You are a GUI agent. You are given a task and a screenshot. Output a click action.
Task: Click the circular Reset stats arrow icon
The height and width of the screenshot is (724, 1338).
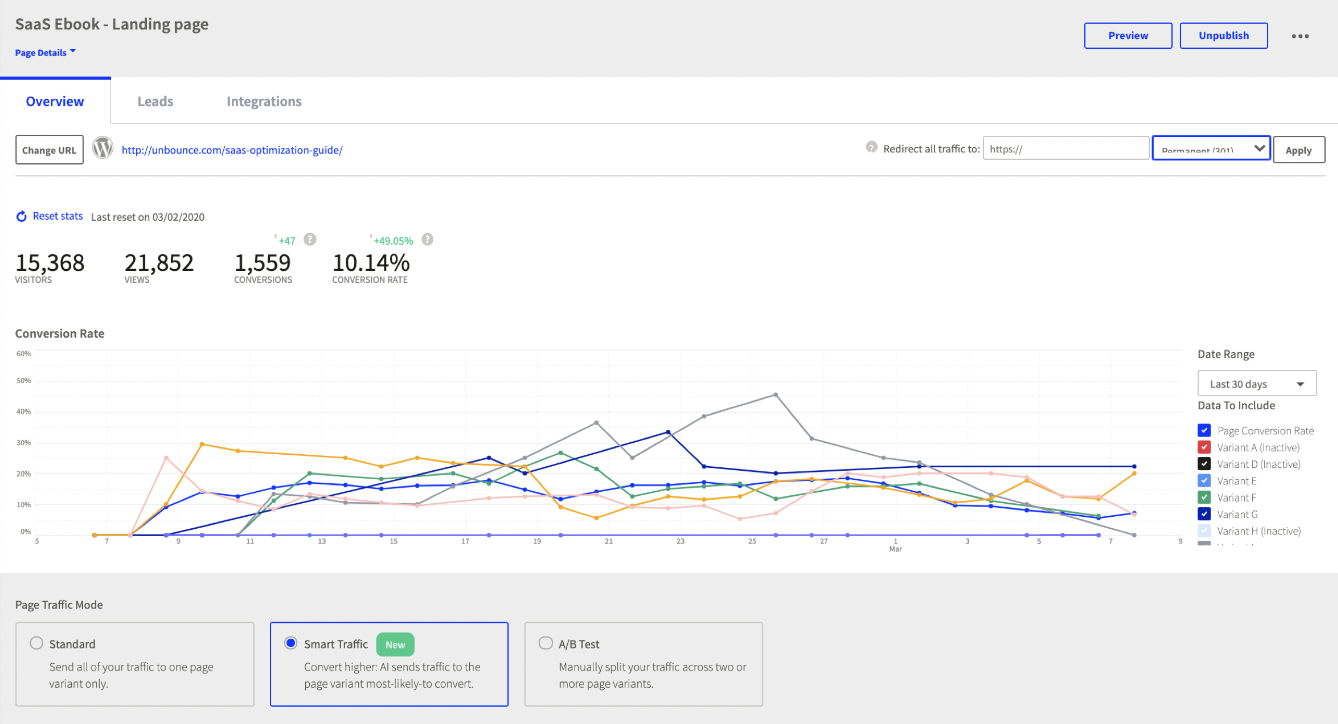20,215
